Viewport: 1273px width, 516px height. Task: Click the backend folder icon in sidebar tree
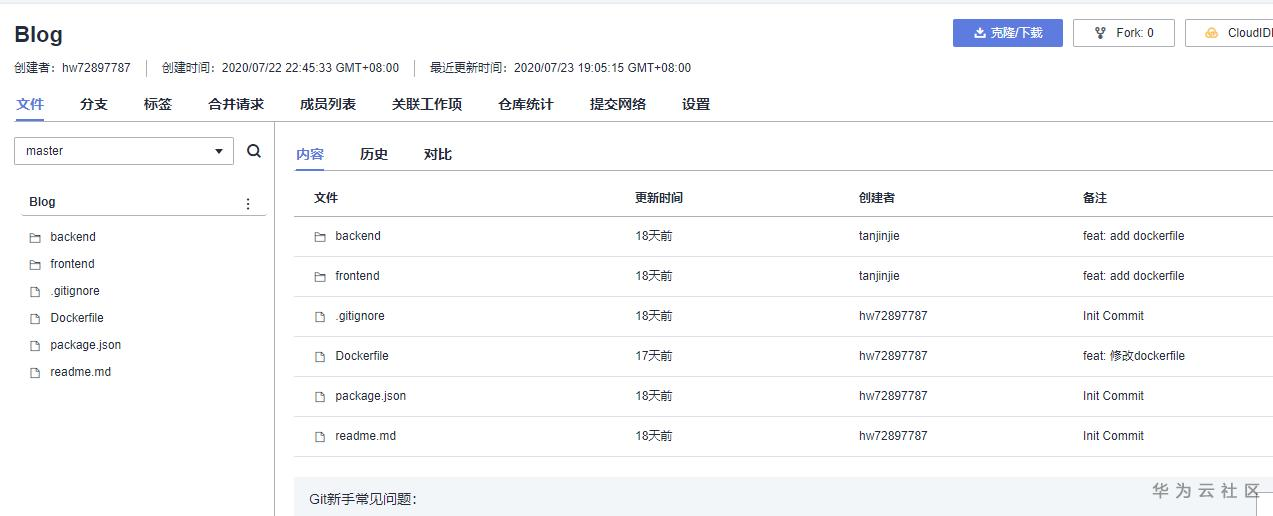point(35,238)
